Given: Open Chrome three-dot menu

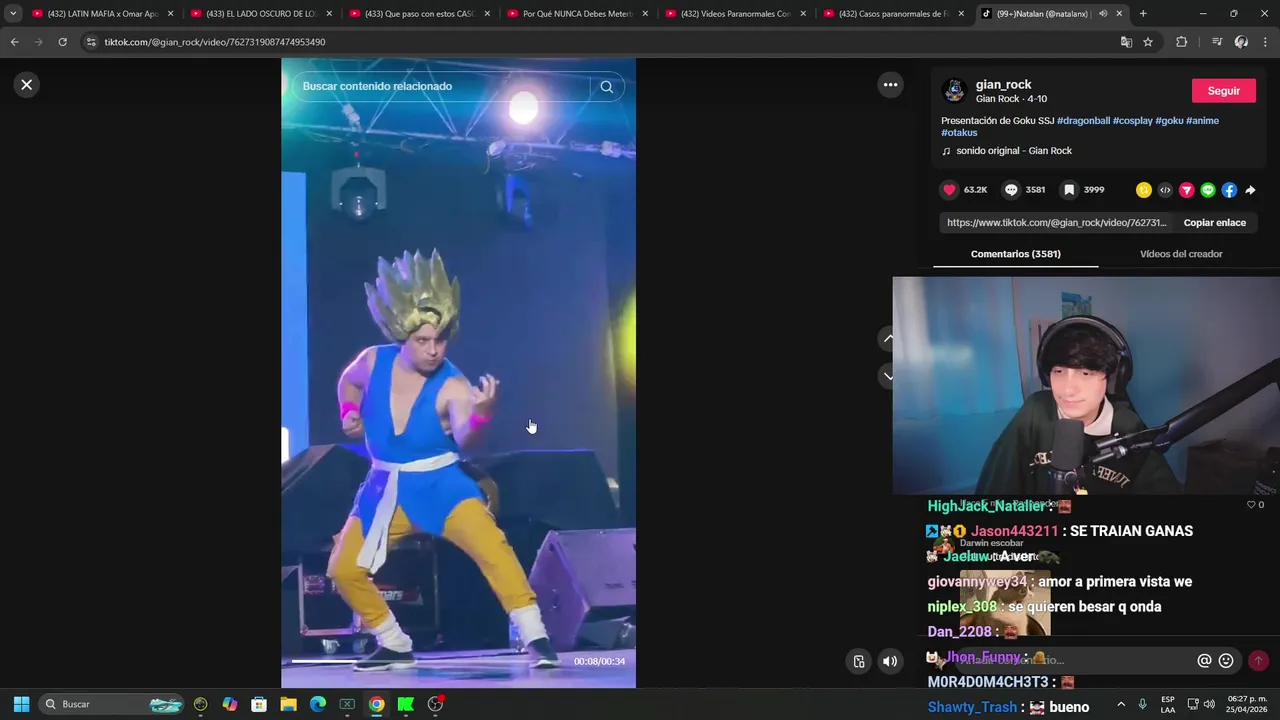Looking at the screenshot, I should click(1265, 42).
